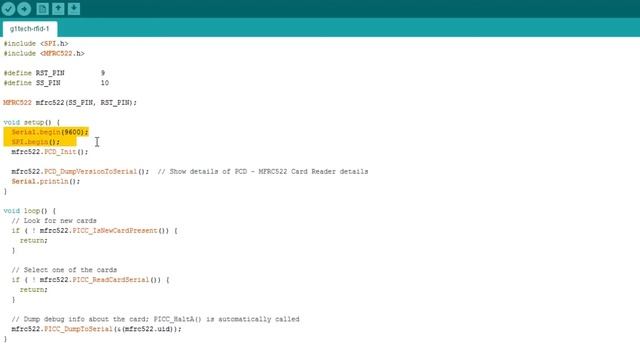This screenshot has height=360, width=640.
Task: Click the Upload arrow icon
Action: coord(24,9)
